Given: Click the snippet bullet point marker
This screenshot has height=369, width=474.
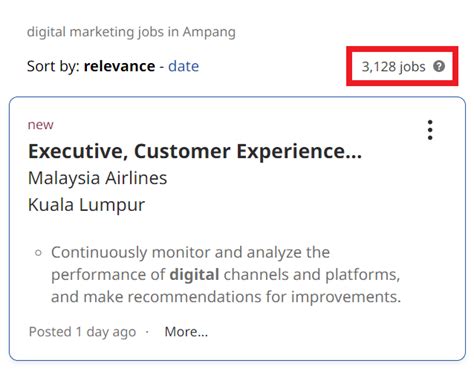Looking at the screenshot, I should click(x=38, y=253).
